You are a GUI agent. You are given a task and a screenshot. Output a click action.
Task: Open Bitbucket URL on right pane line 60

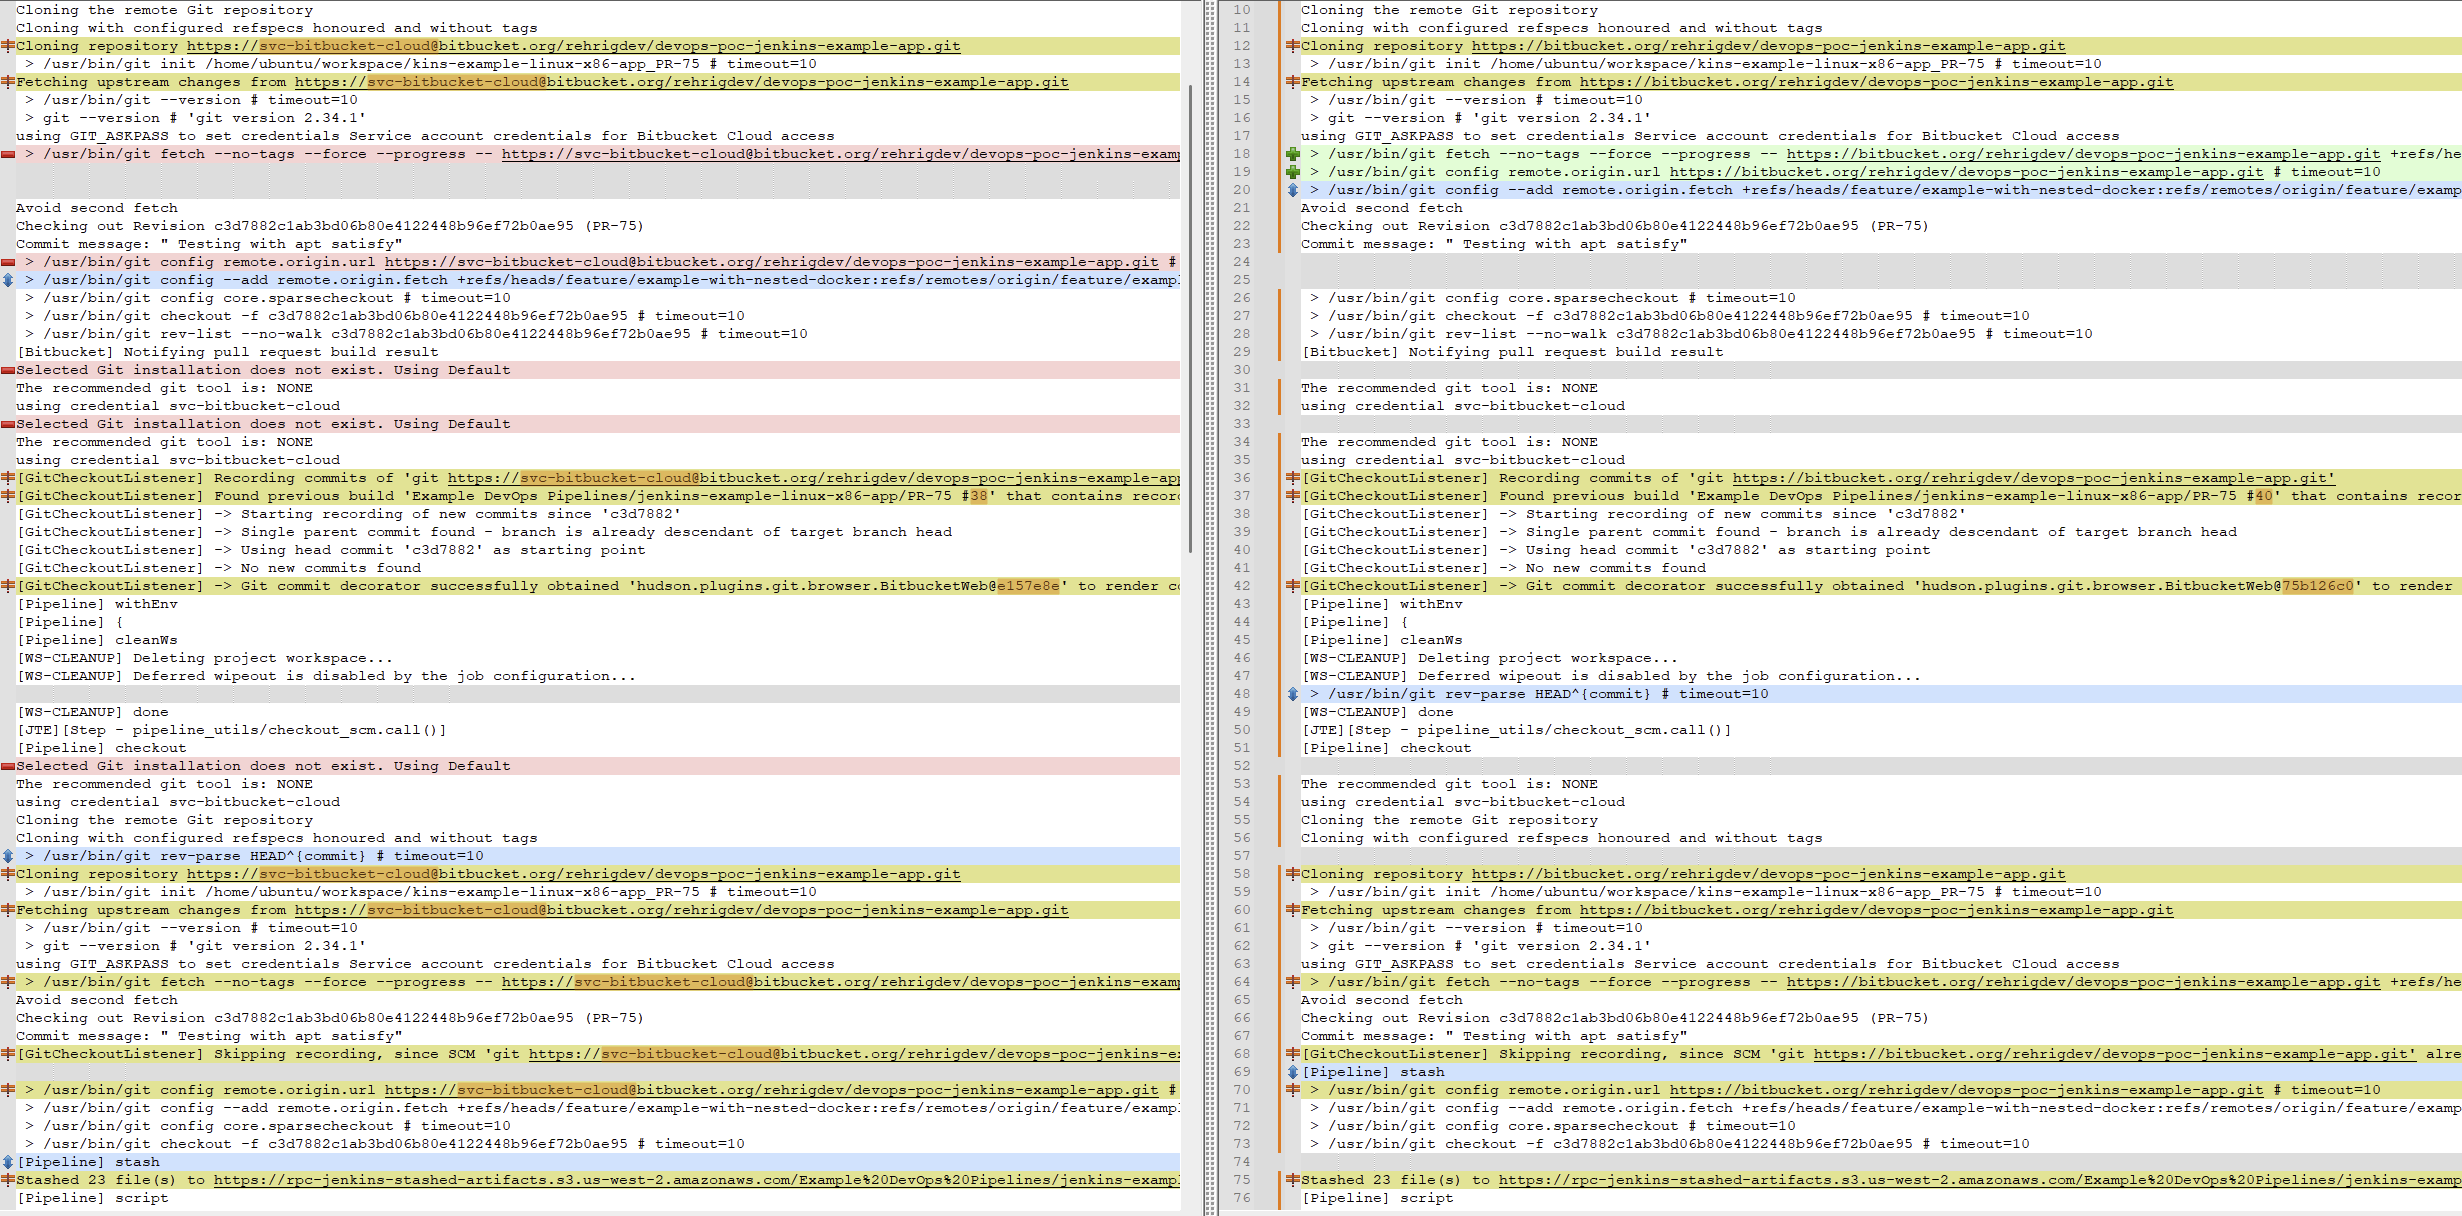point(1876,910)
